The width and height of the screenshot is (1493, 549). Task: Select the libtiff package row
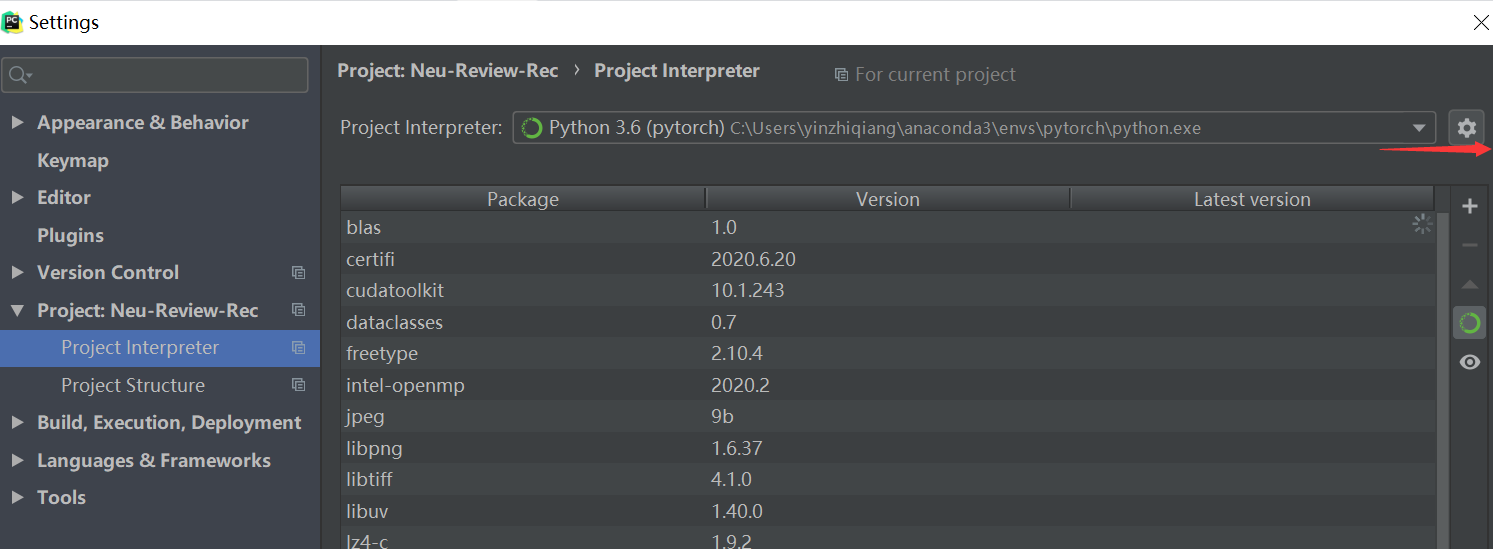[888, 480]
